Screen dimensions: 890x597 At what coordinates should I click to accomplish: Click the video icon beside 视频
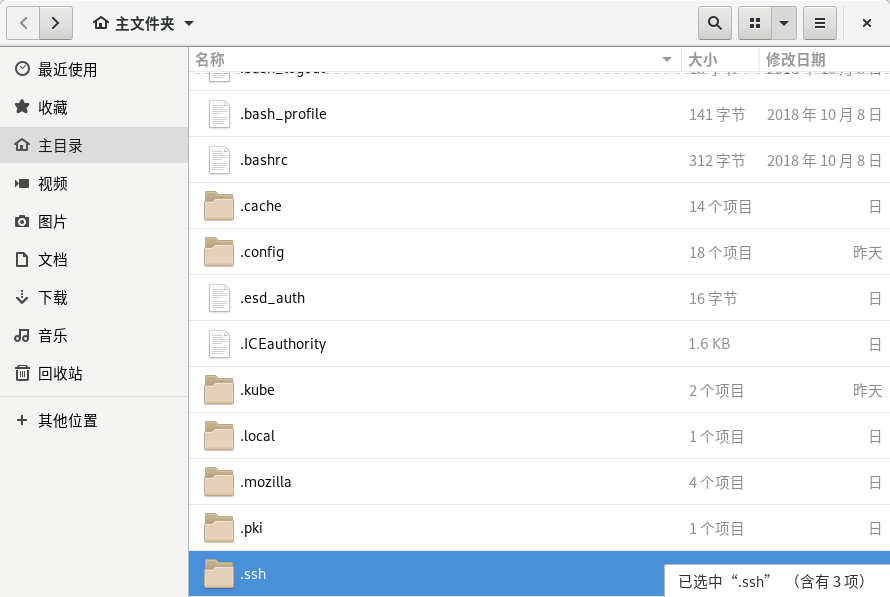22,183
